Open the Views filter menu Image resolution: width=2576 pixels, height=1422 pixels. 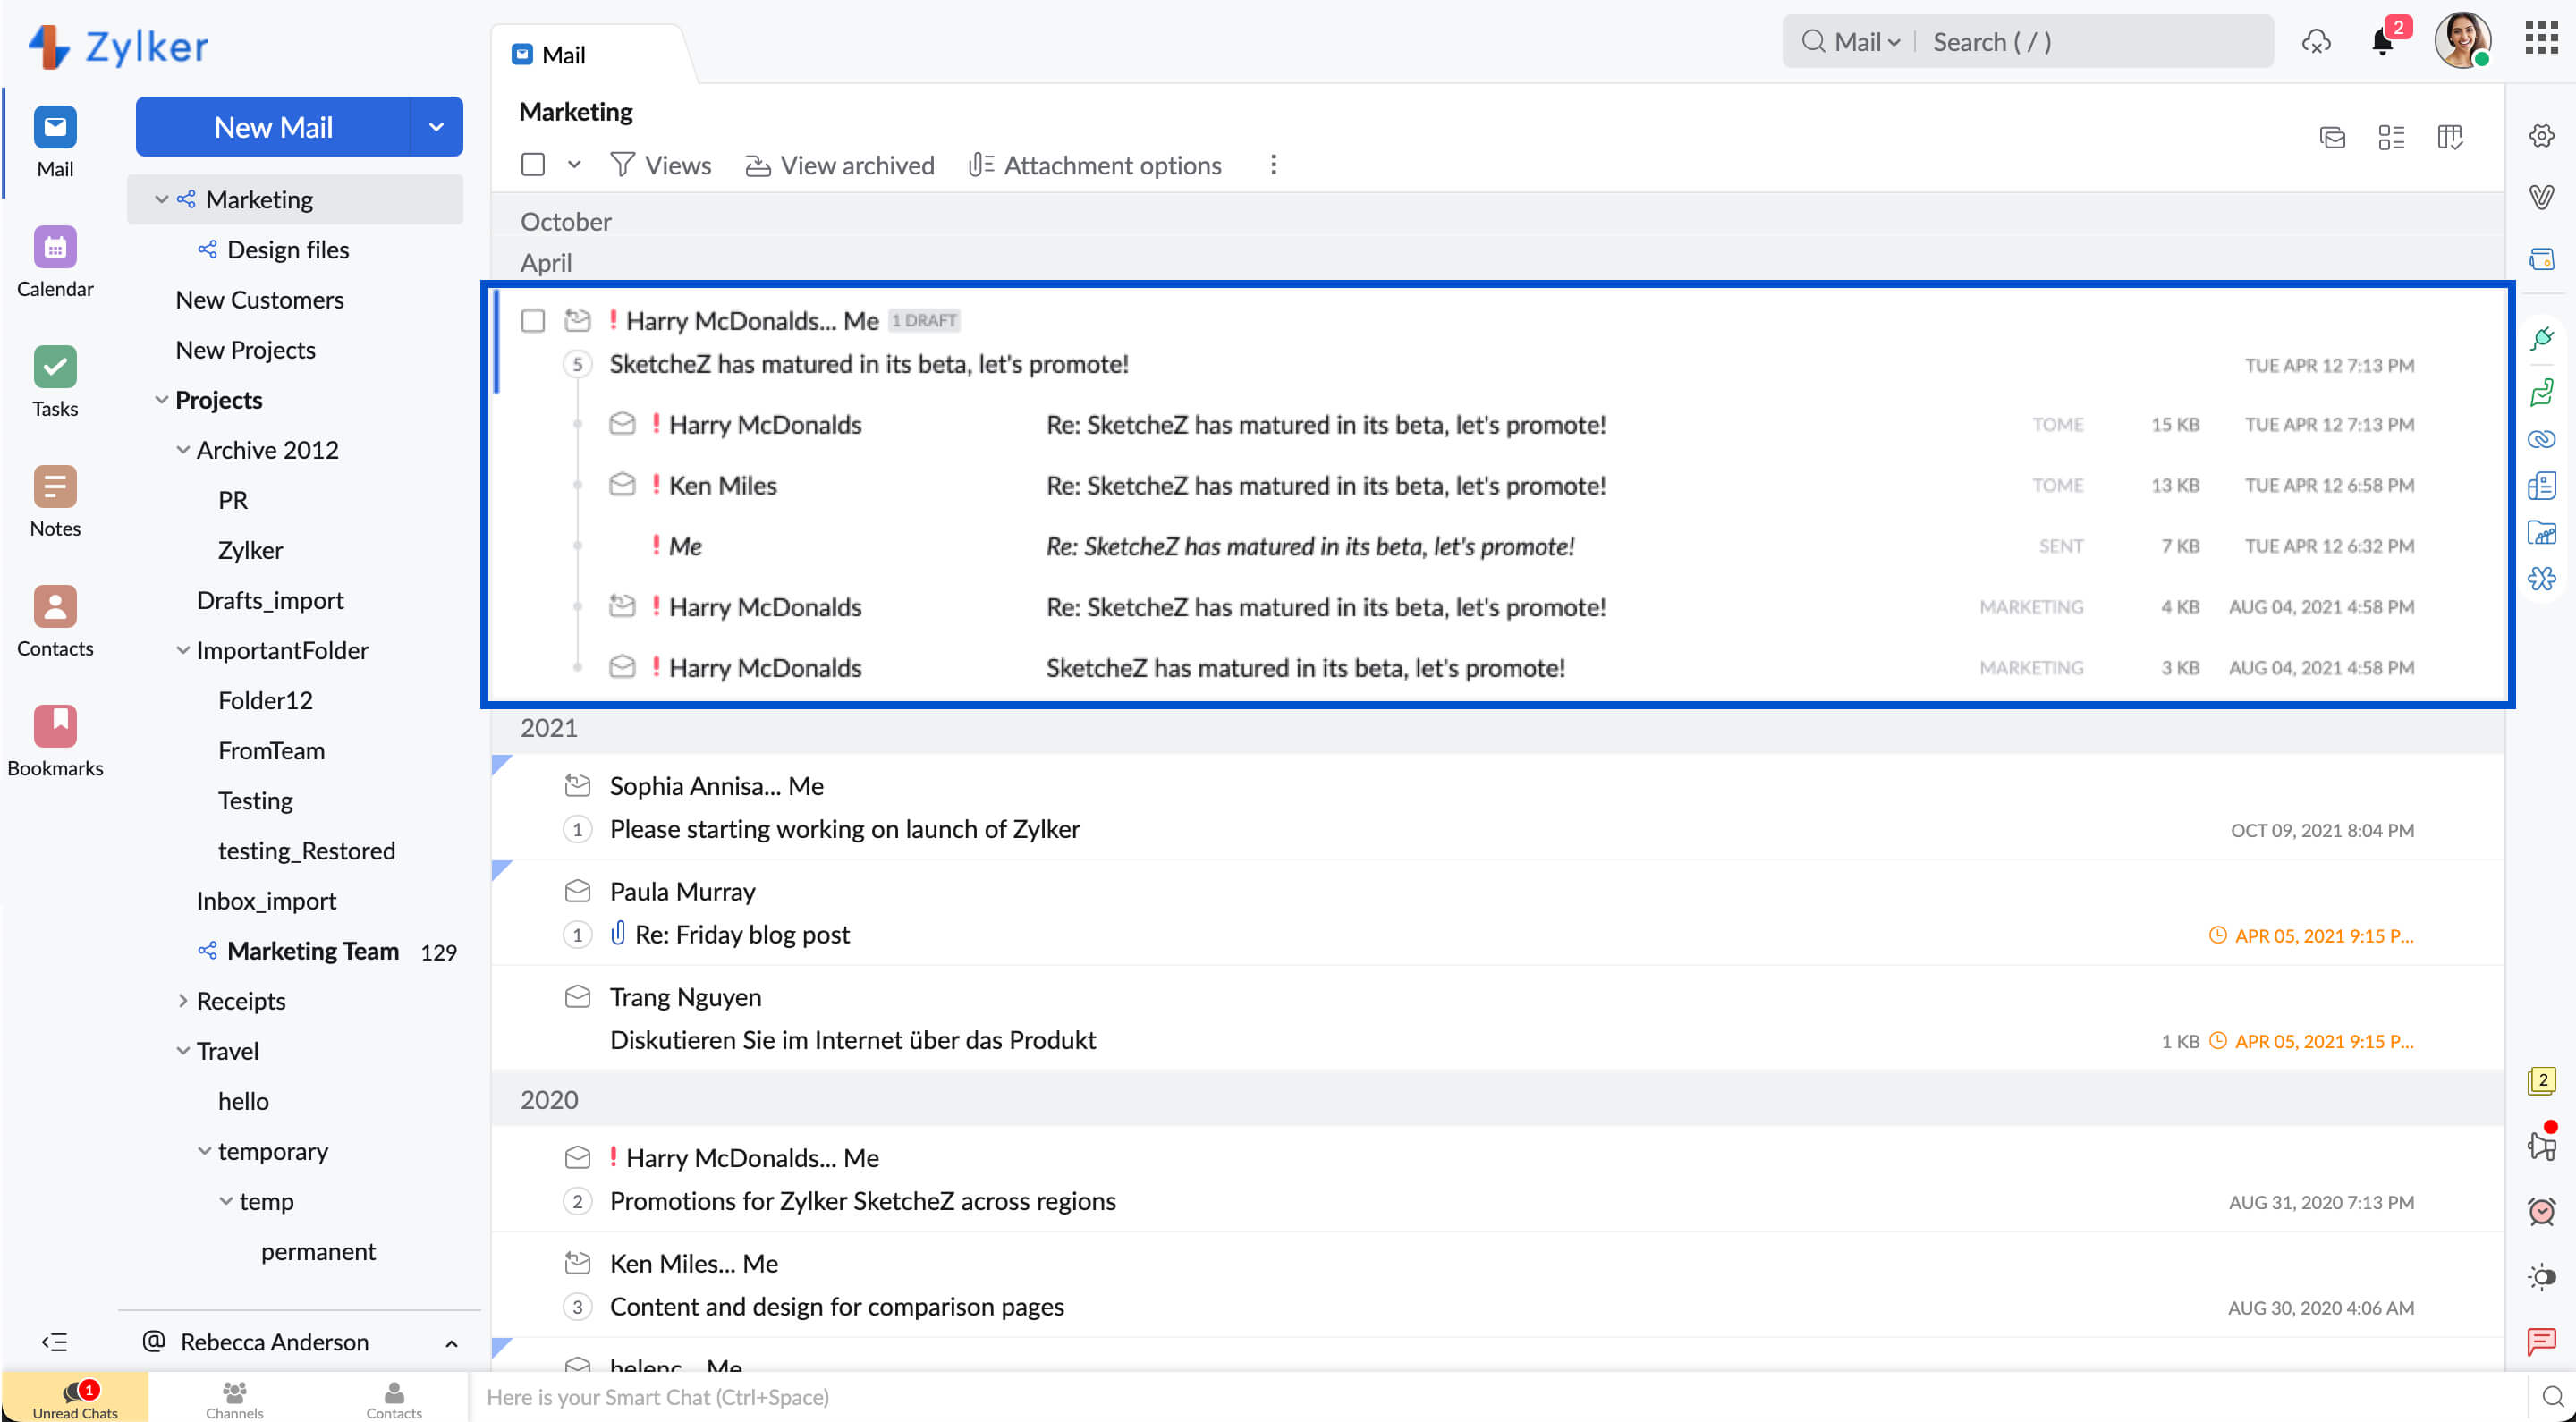[661, 165]
